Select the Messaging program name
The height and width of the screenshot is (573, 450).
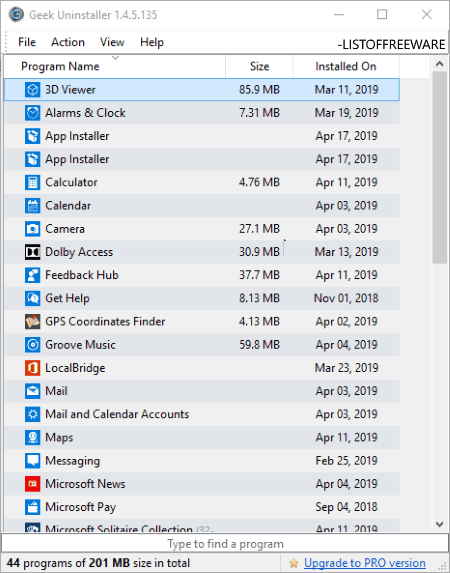(x=72, y=461)
